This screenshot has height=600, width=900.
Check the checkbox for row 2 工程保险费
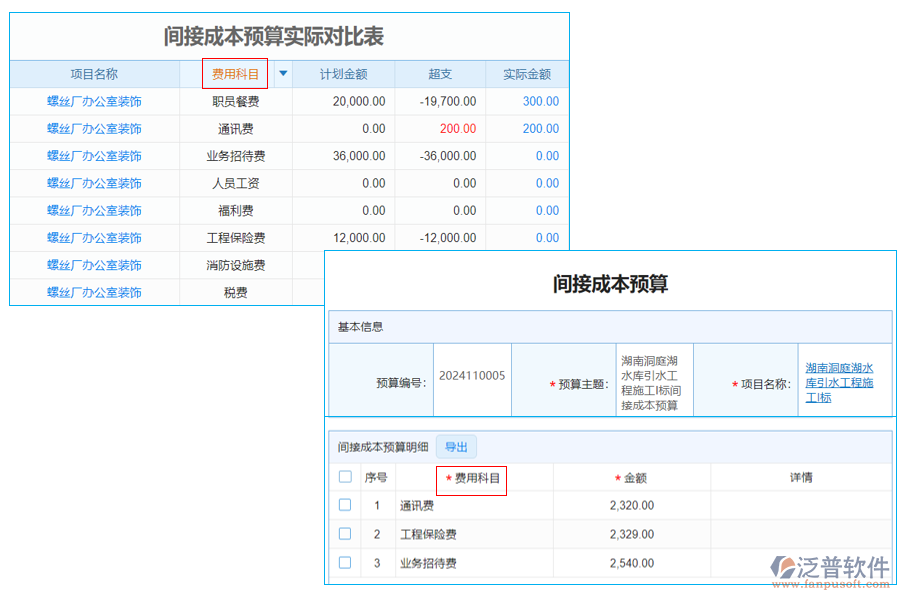click(x=345, y=533)
